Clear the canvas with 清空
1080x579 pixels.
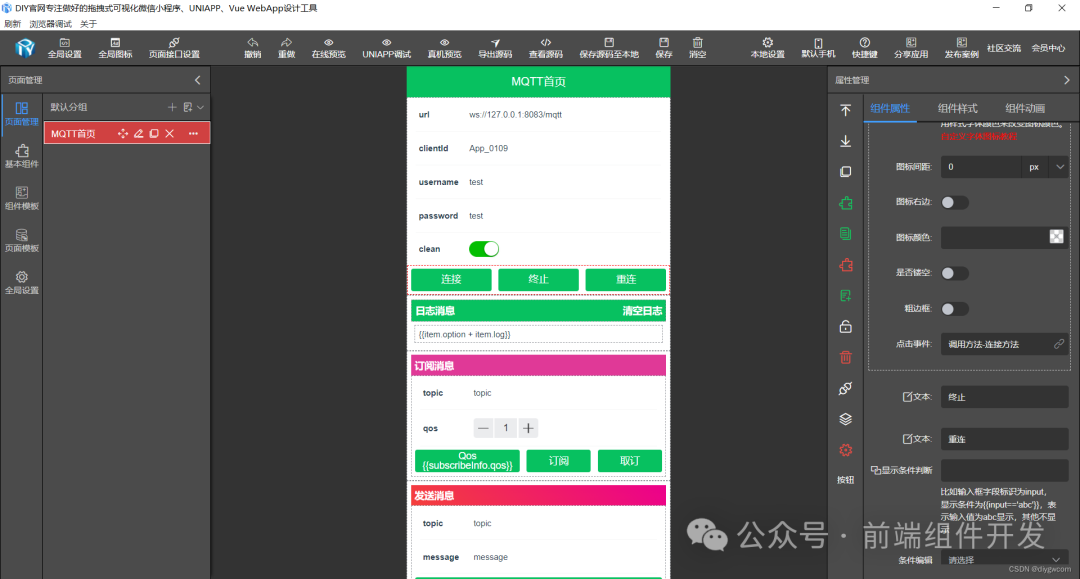coord(698,48)
